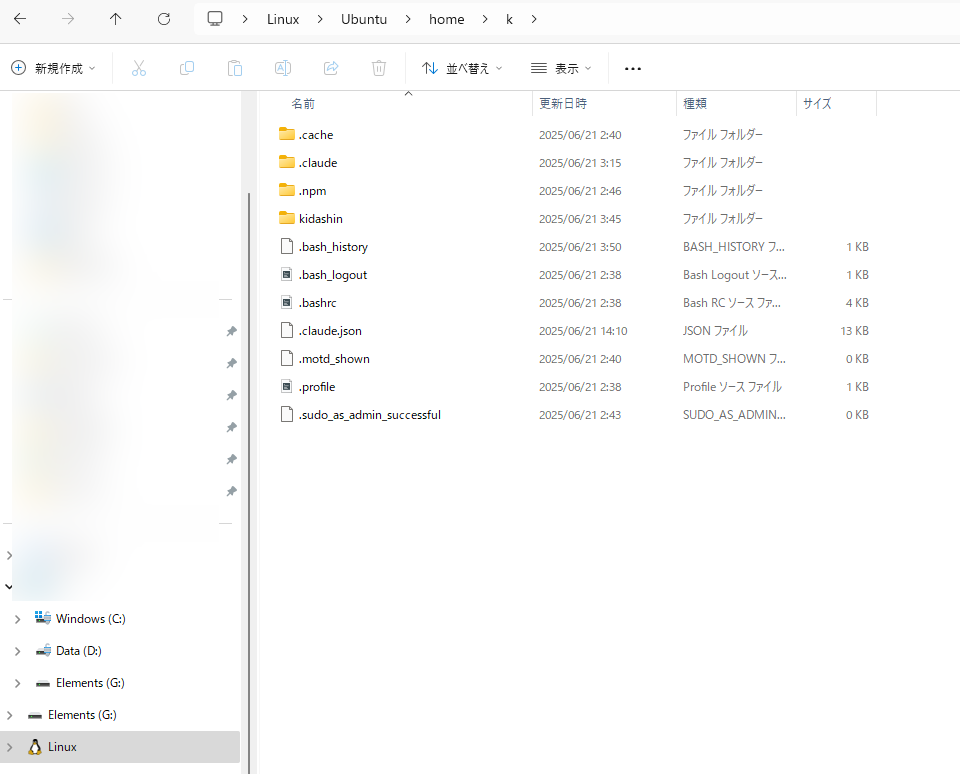Select the Linux item in navigation pane

(62, 747)
